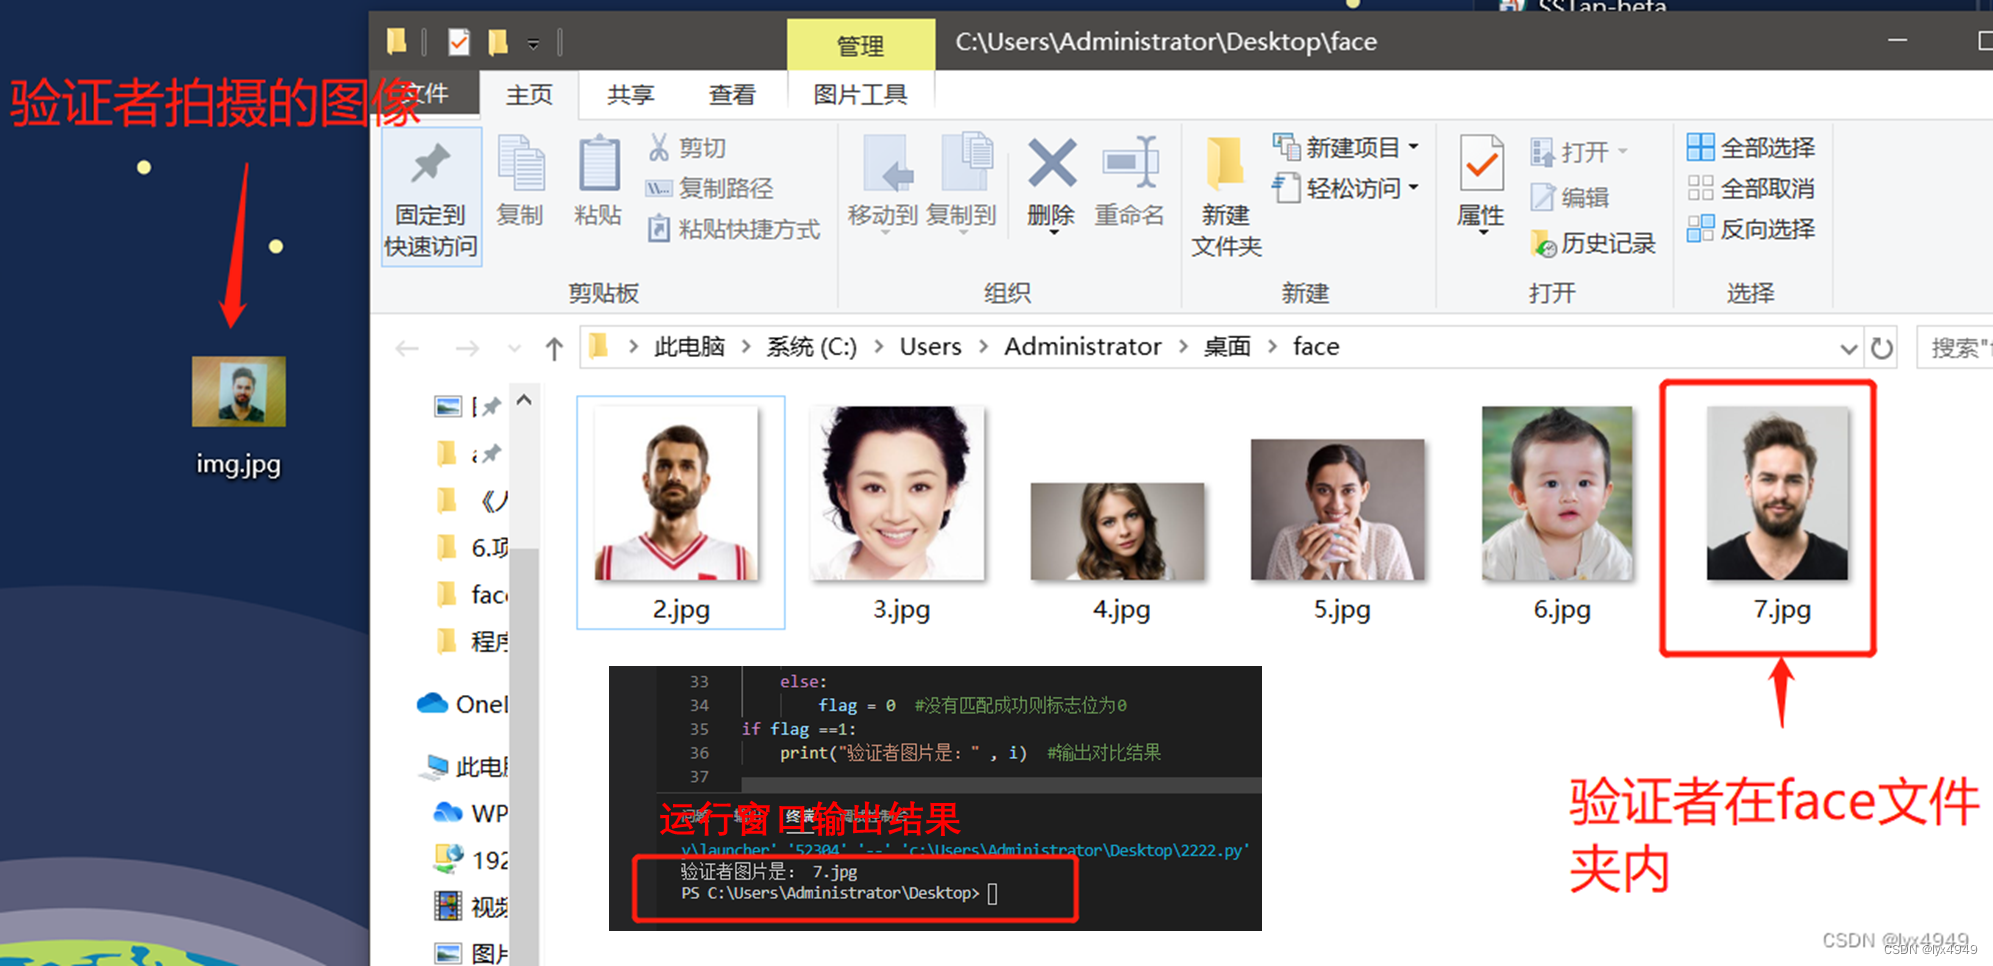Open Recent locations dropdown beside Forward arrow

click(514, 348)
